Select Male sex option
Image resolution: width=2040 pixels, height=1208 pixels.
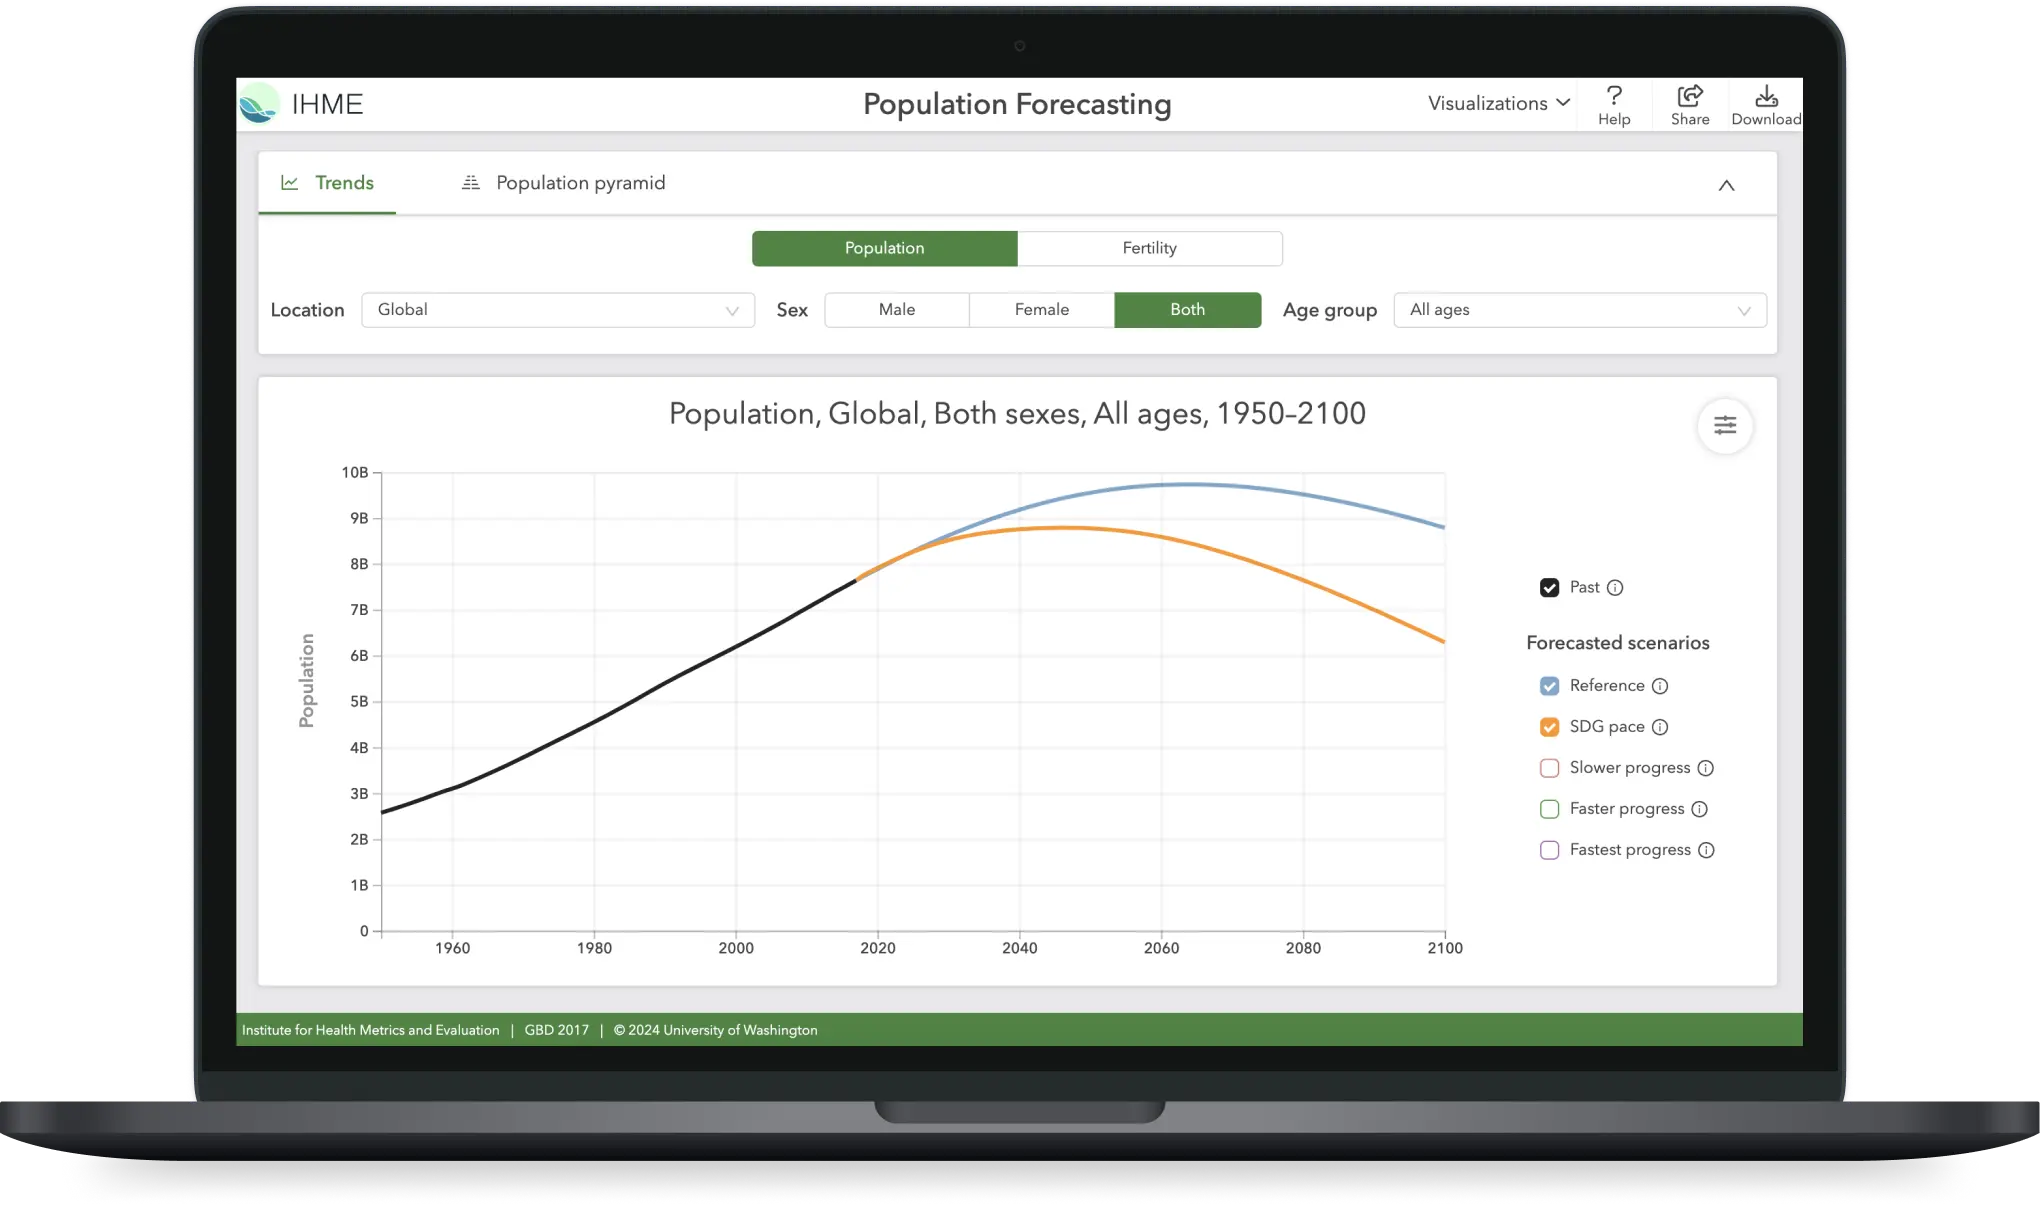click(897, 310)
